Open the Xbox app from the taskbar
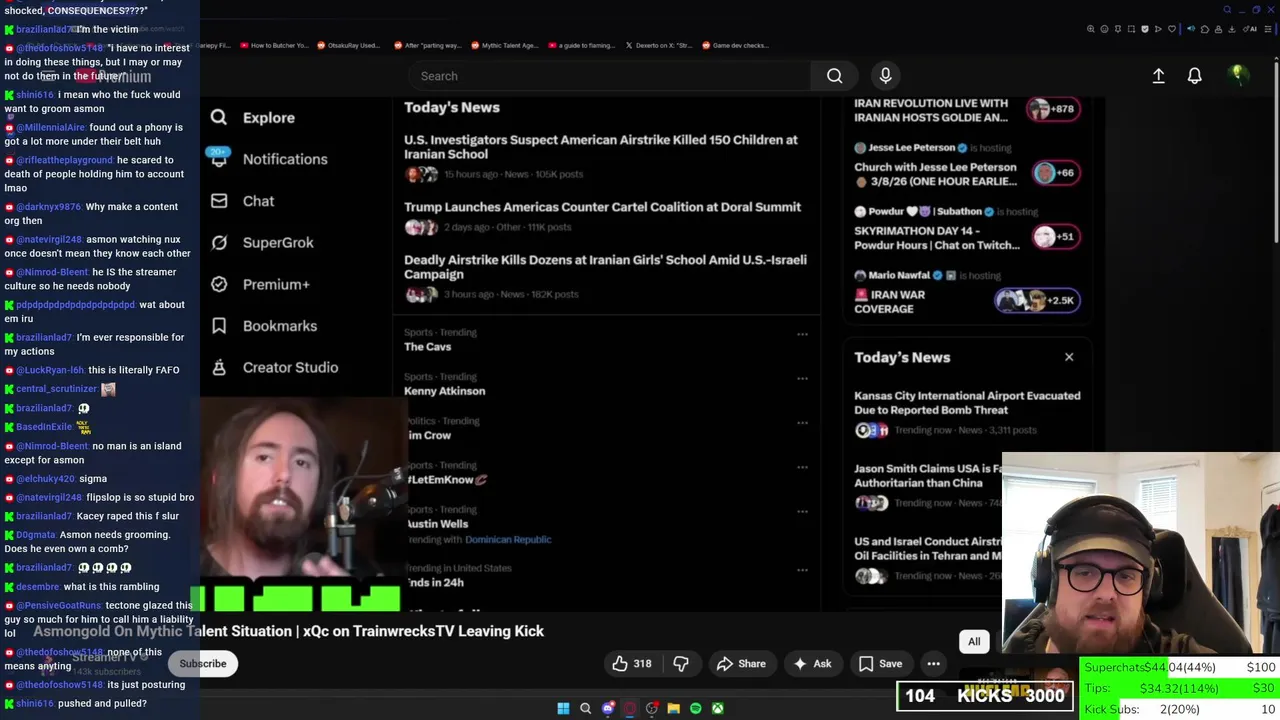The width and height of the screenshot is (1280, 720). tap(717, 708)
